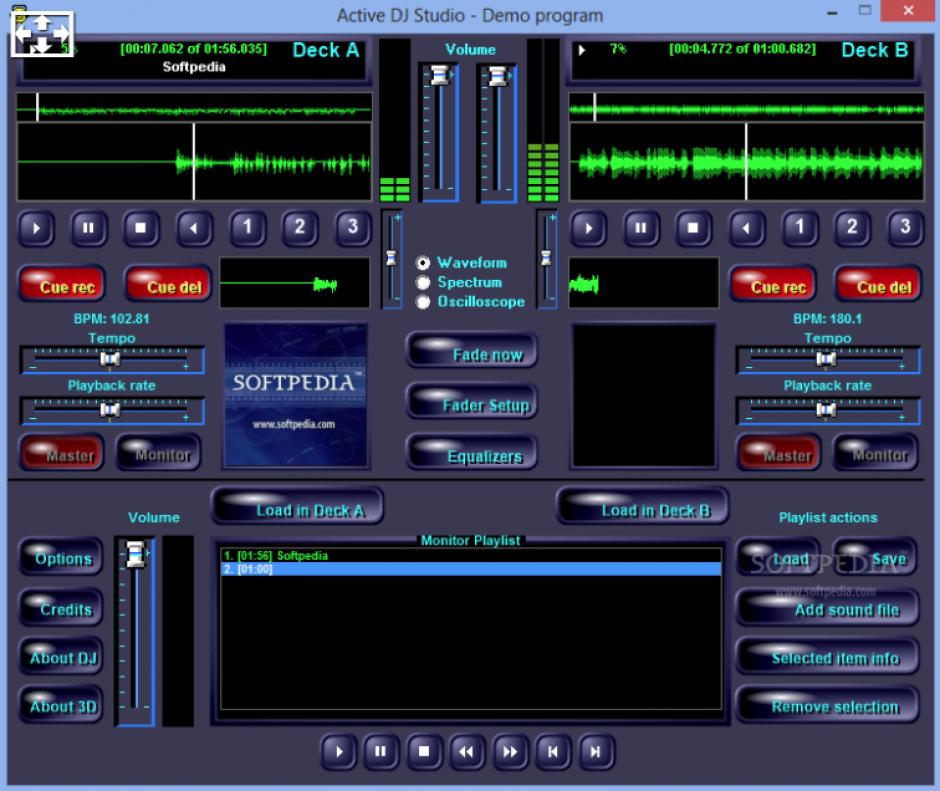The height and width of the screenshot is (791, 940).
Task: Record a cue on Deck A
Action: click(x=62, y=284)
